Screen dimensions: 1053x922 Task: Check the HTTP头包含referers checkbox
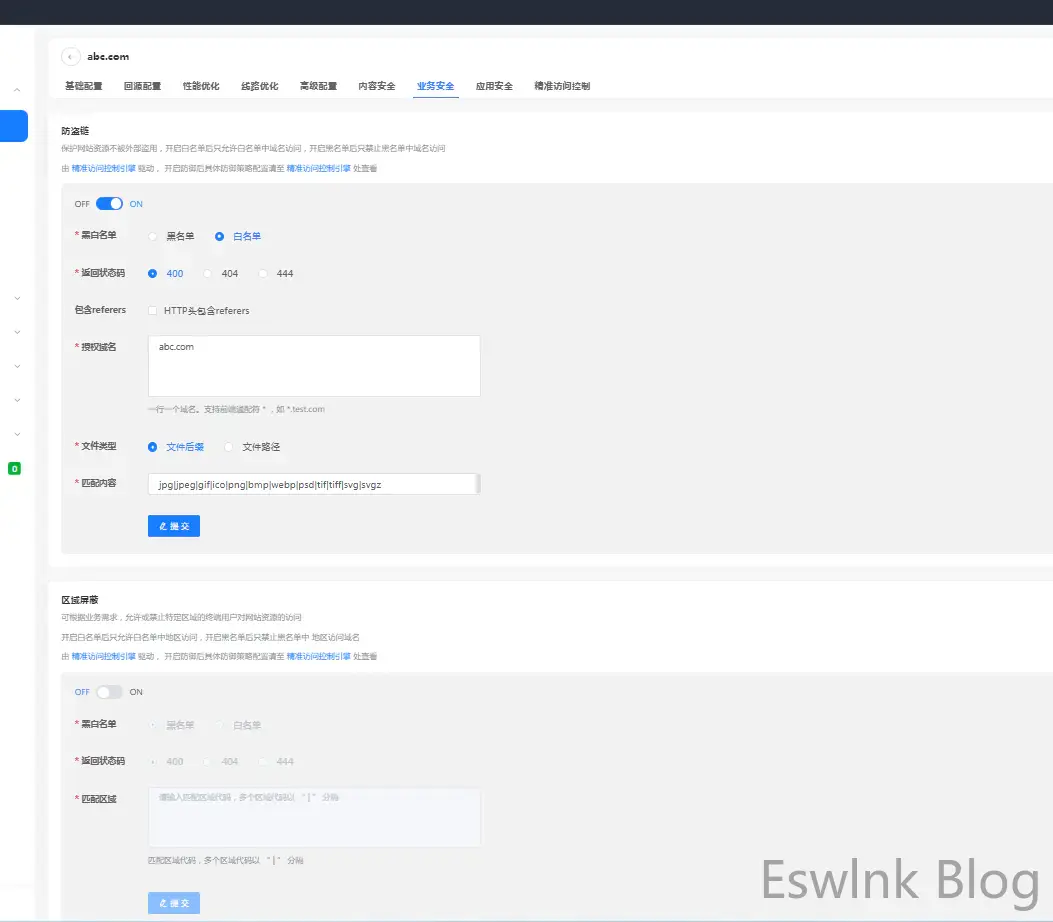(153, 311)
